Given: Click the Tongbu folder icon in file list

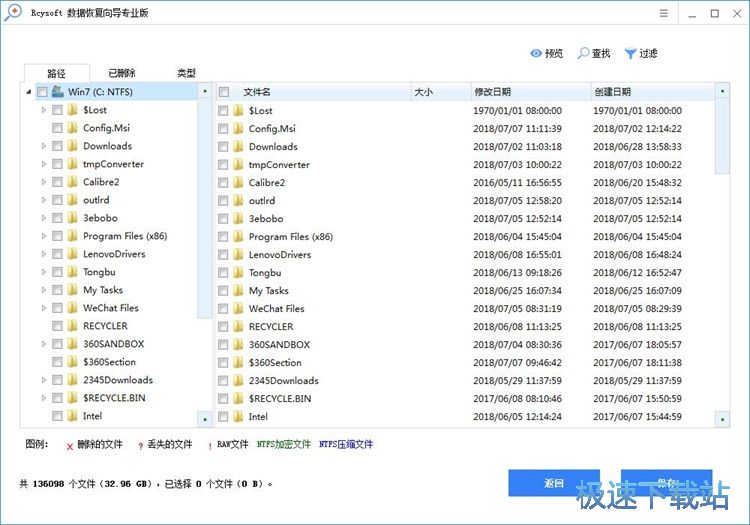Looking at the screenshot, I should 238,273.
